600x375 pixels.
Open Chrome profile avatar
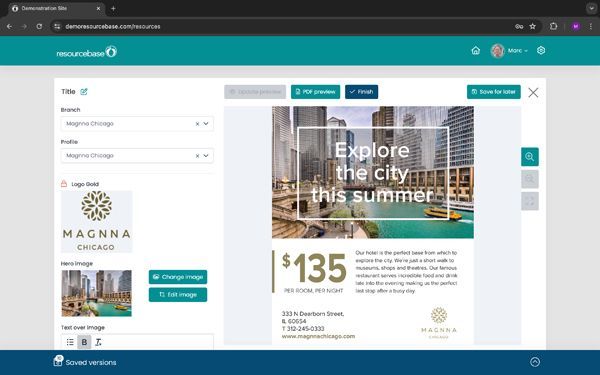[576, 26]
